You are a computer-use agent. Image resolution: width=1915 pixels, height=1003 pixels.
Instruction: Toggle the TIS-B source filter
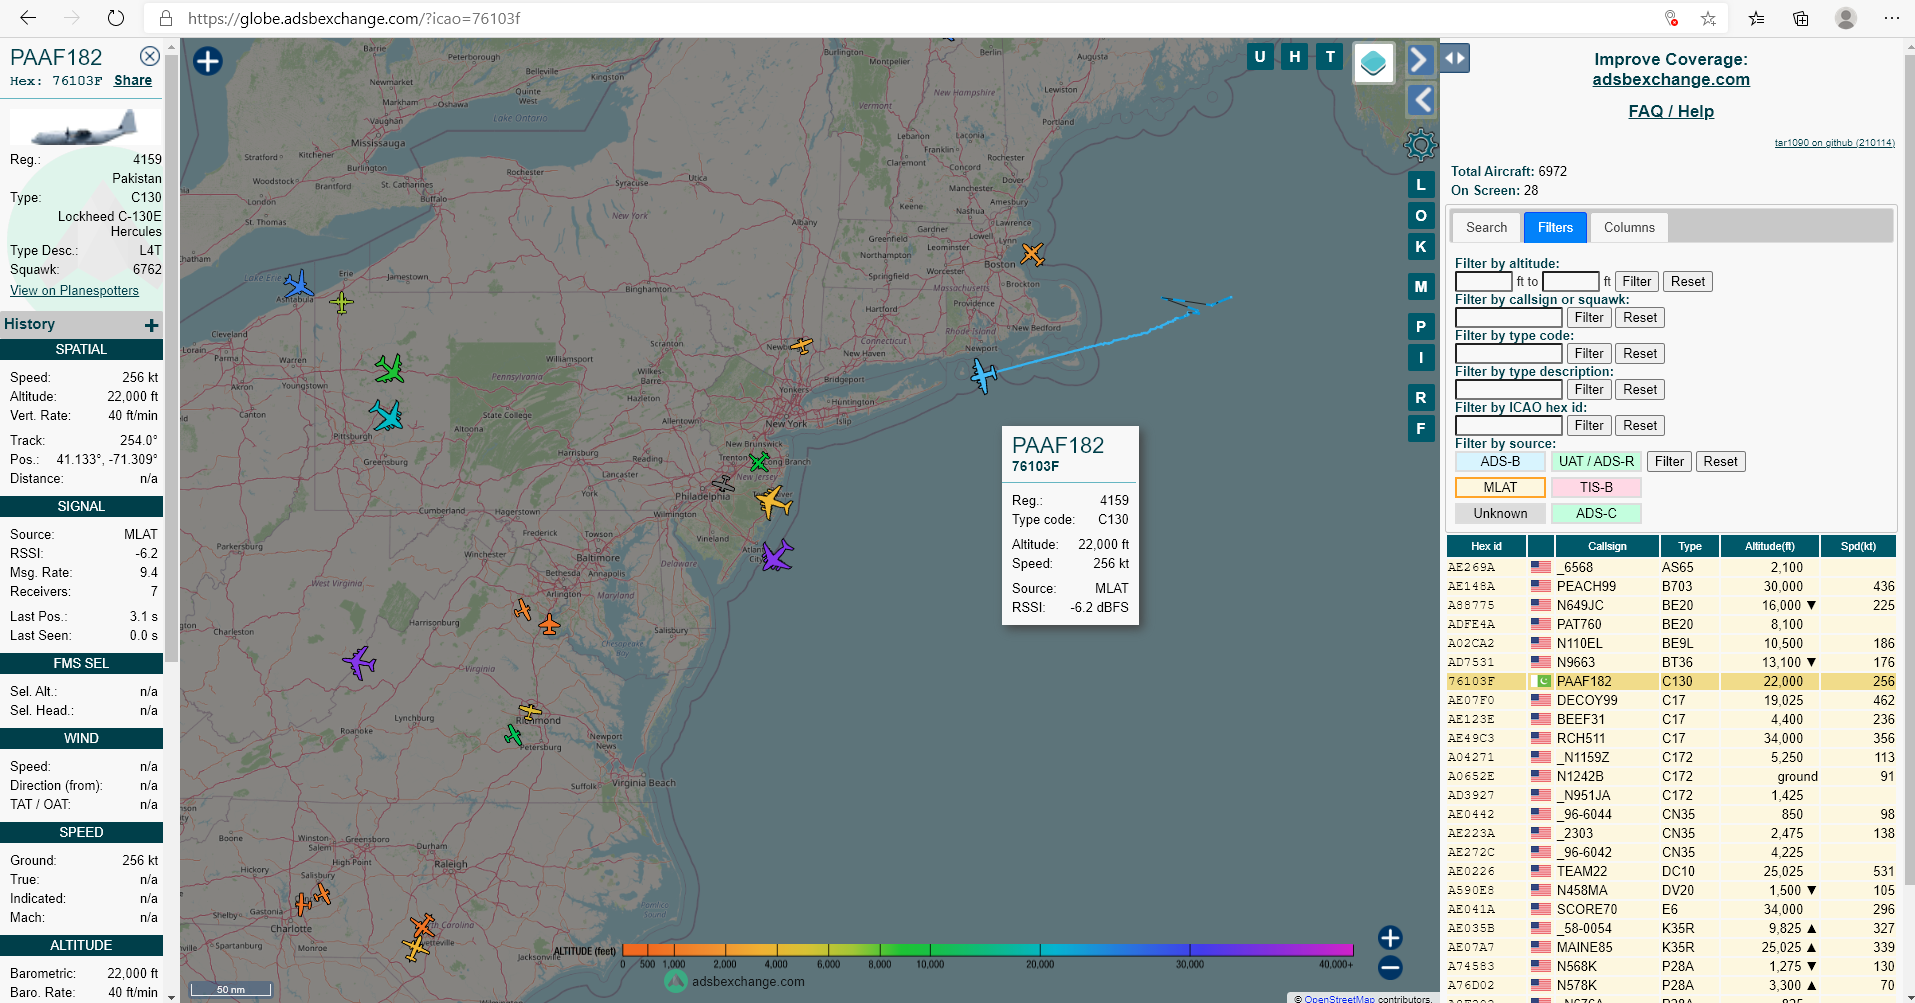(x=1596, y=488)
